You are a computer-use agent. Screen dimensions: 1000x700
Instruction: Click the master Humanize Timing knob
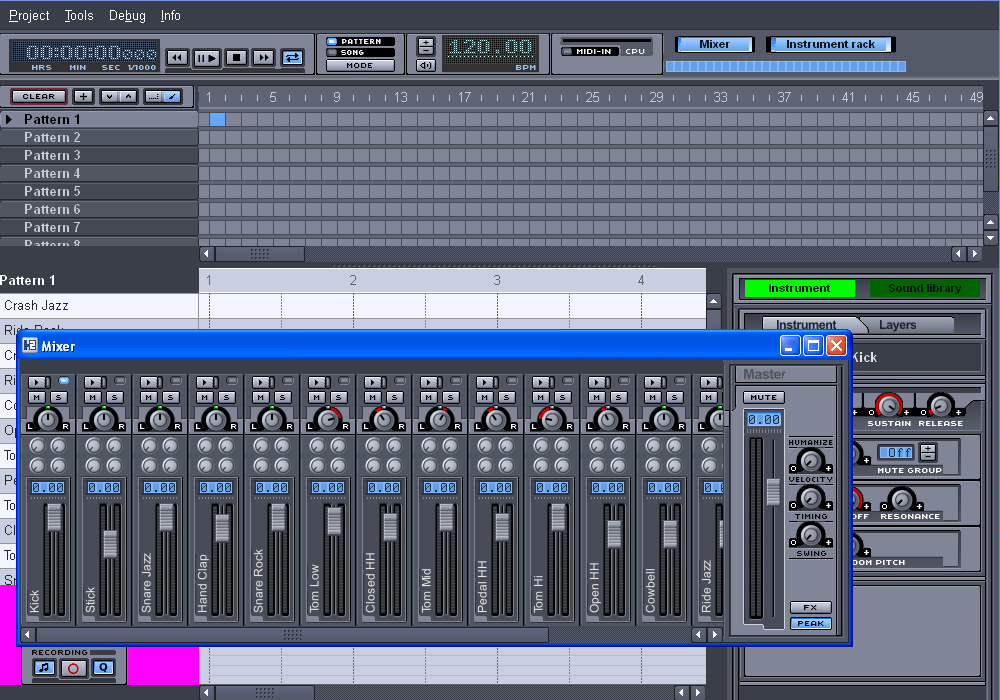pyautogui.click(x=811, y=497)
